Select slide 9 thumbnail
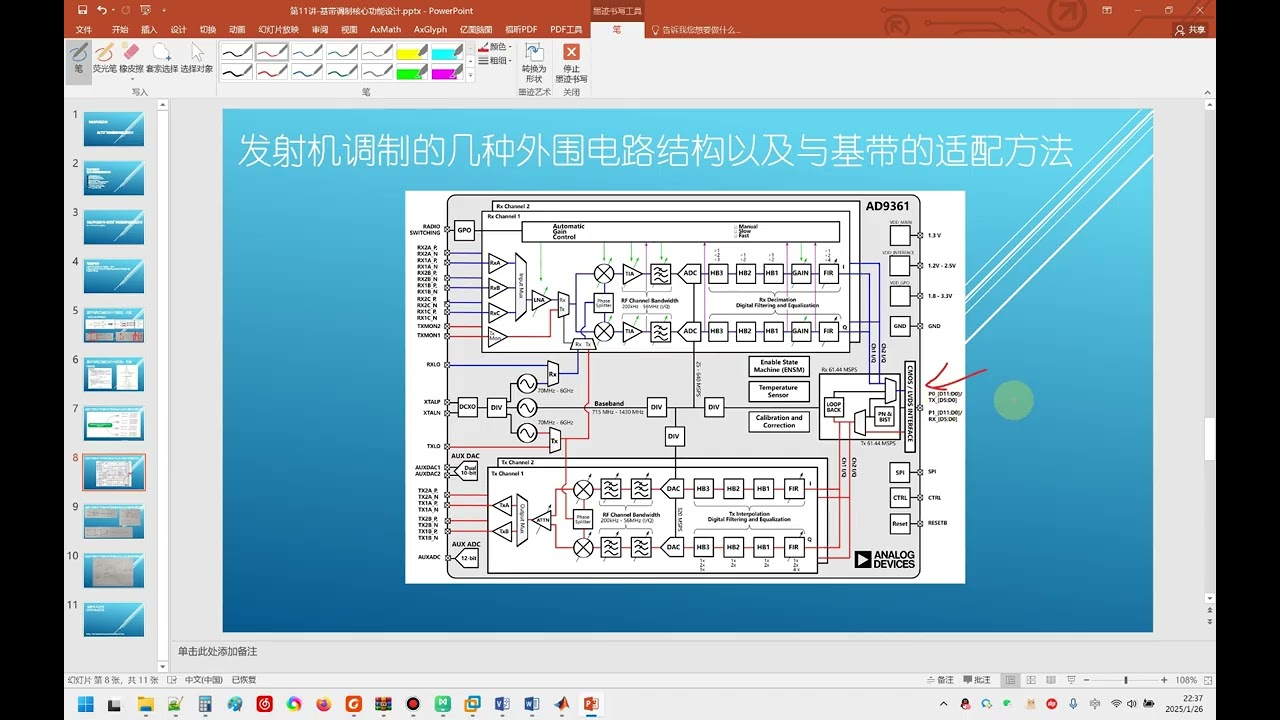1280x720 pixels. 113,521
